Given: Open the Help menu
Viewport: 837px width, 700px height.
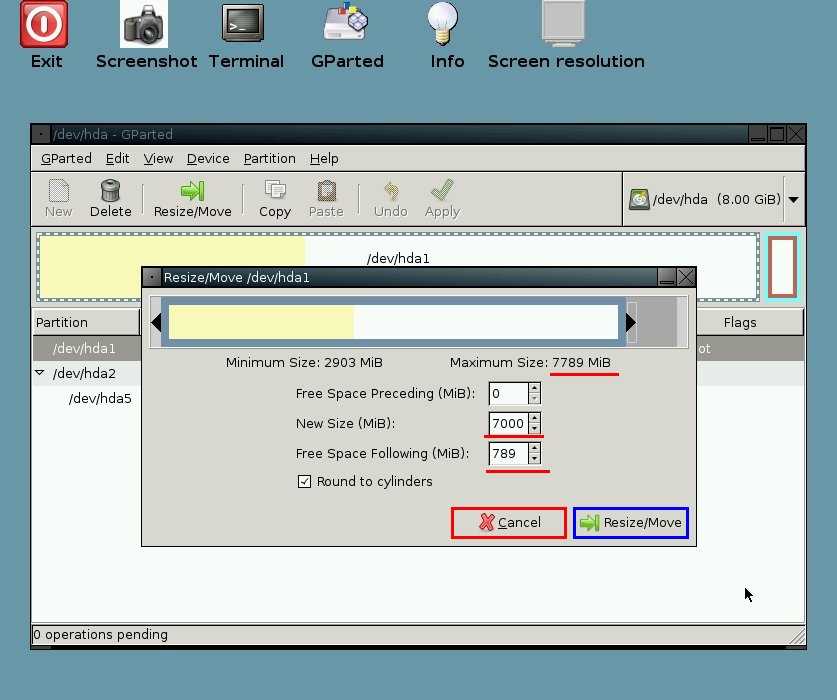Looking at the screenshot, I should tap(324, 159).
